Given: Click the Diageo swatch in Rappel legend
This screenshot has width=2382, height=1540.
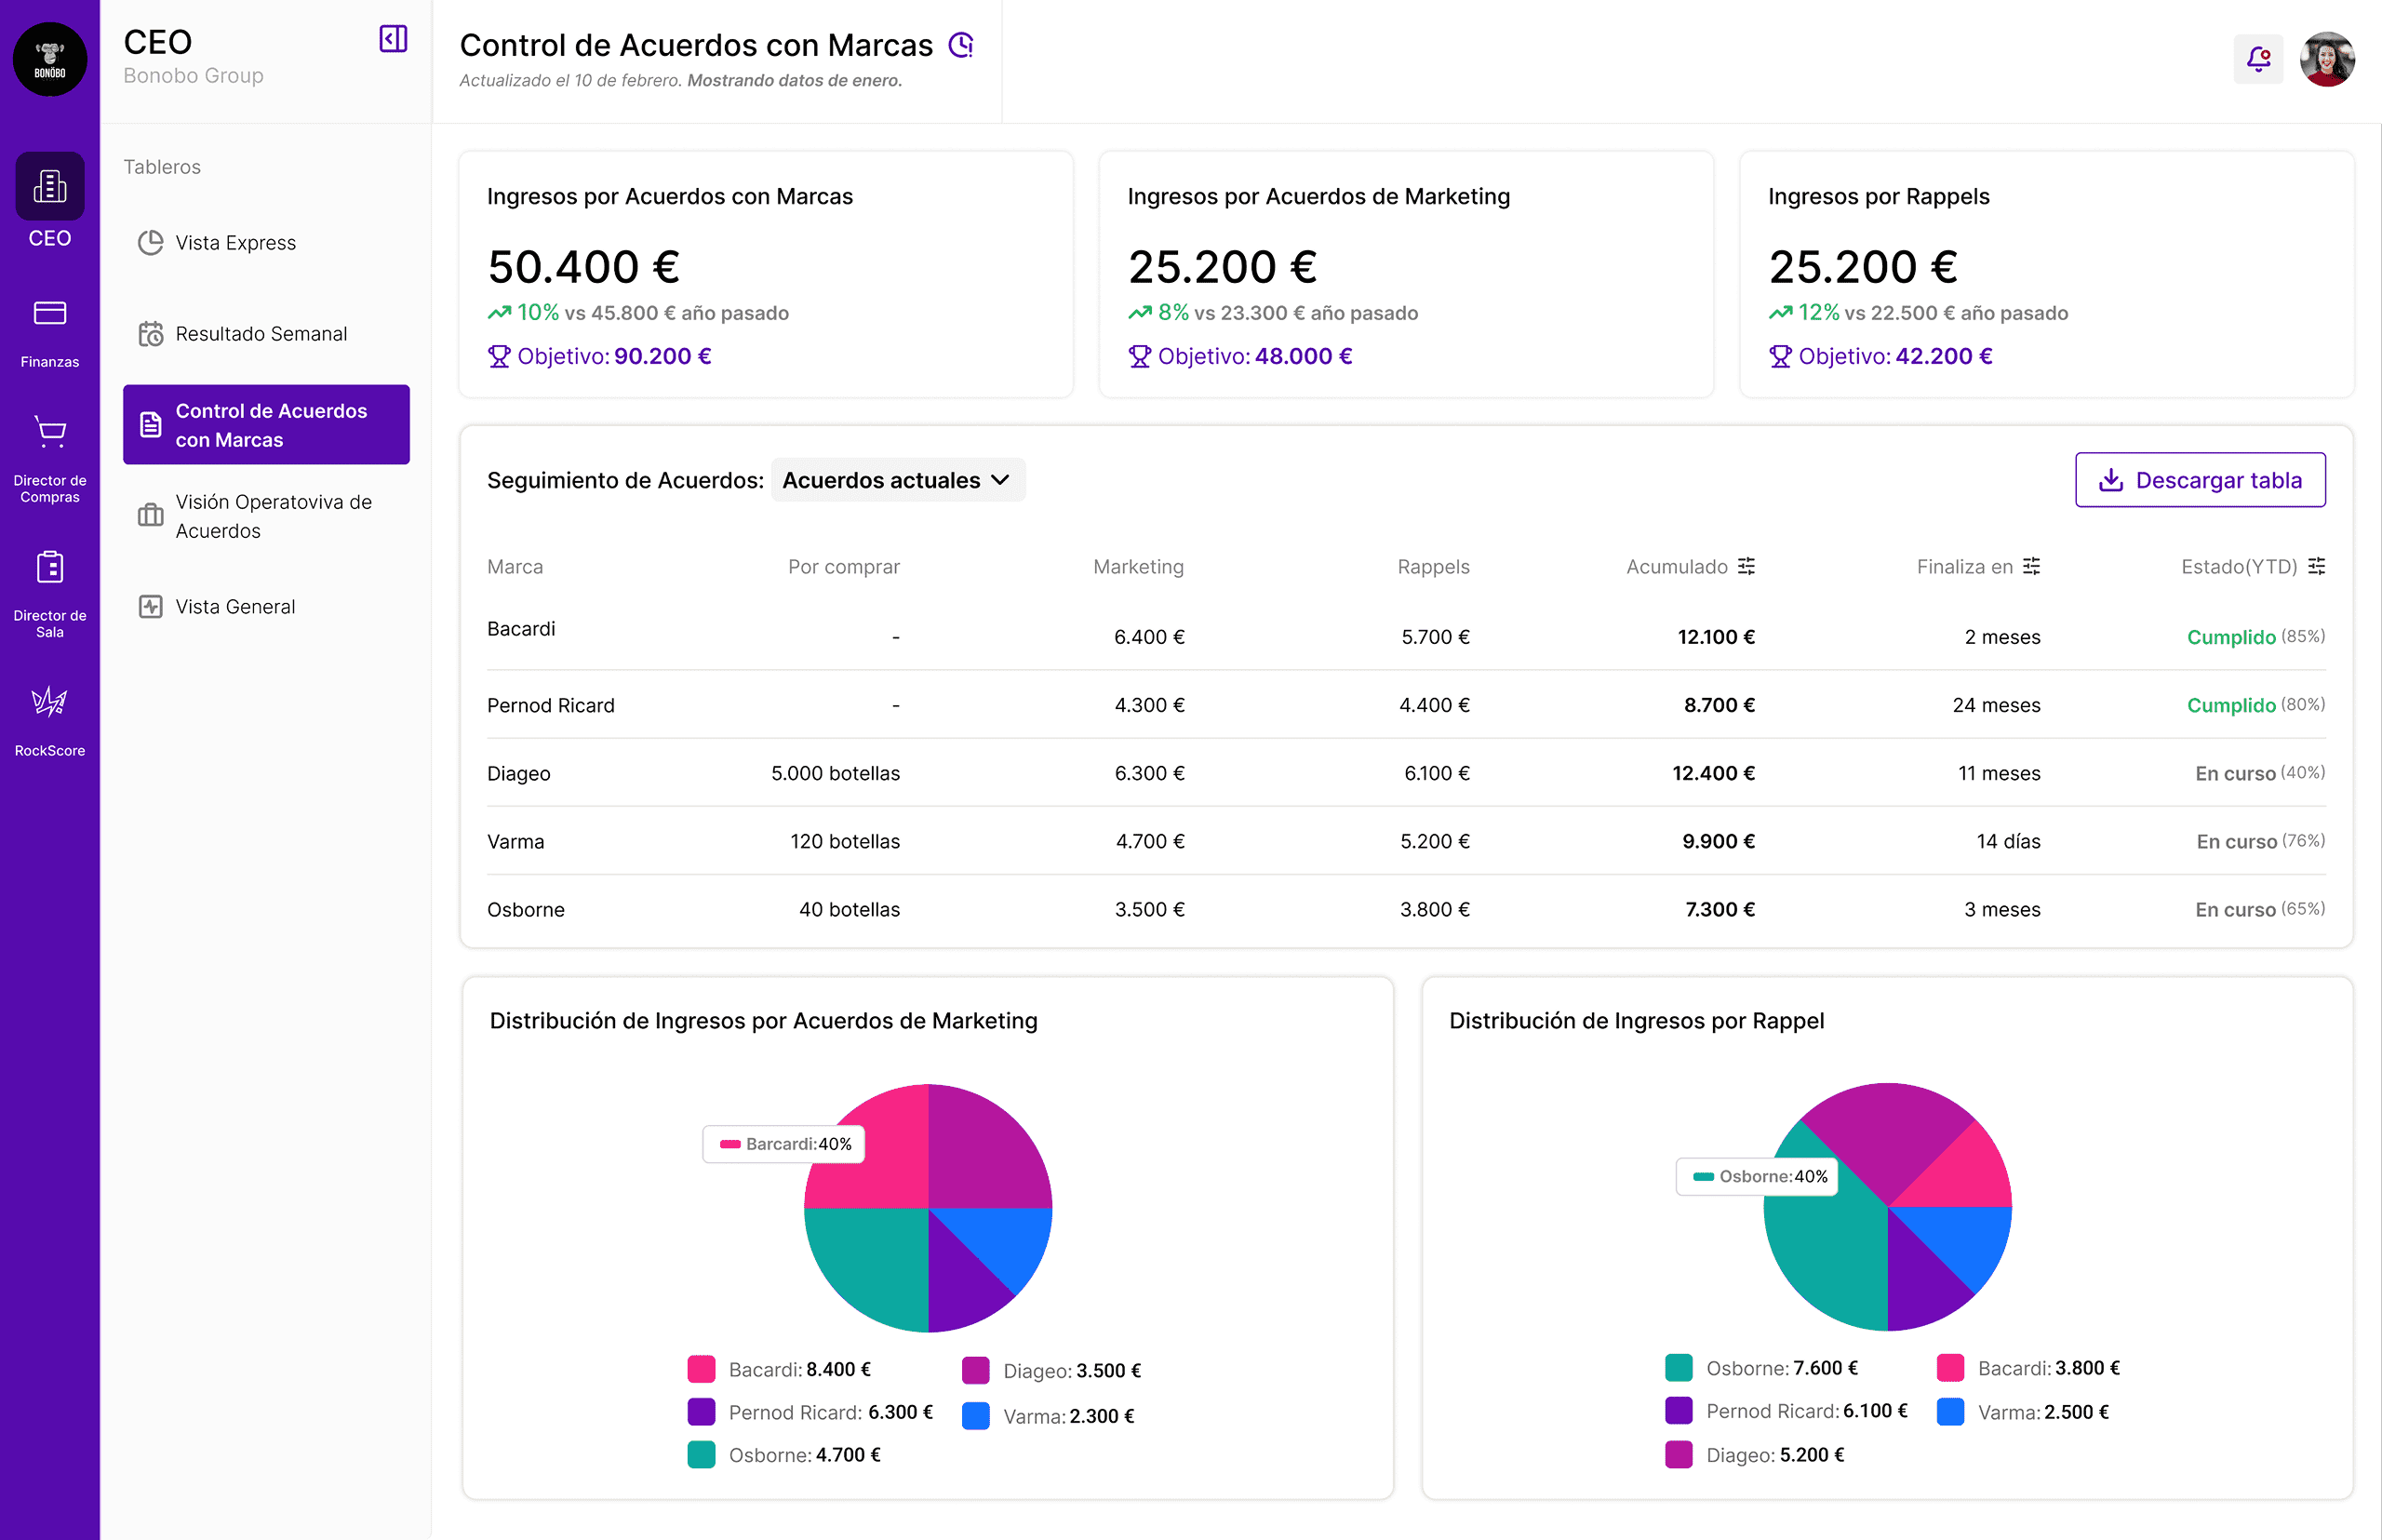Looking at the screenshot, I should (x=1679, y=1455).
